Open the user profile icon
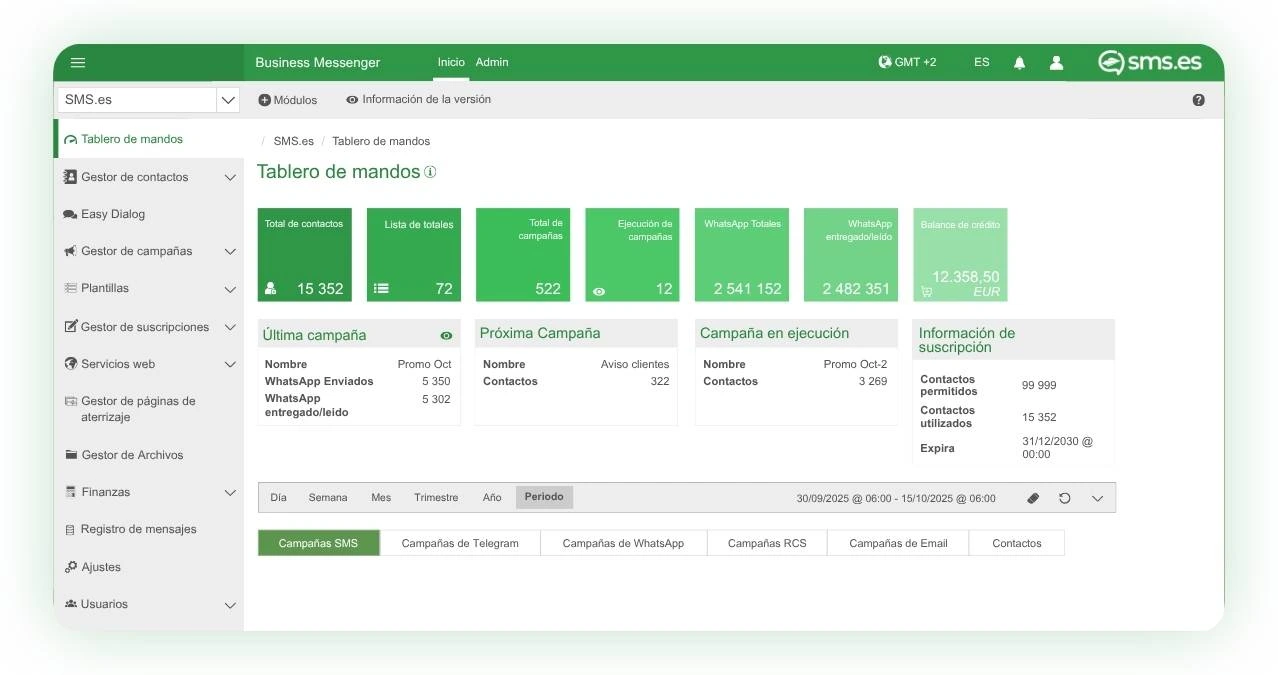The width and height of the screenshot is (1278, 675). click(x=1056, y=62)
